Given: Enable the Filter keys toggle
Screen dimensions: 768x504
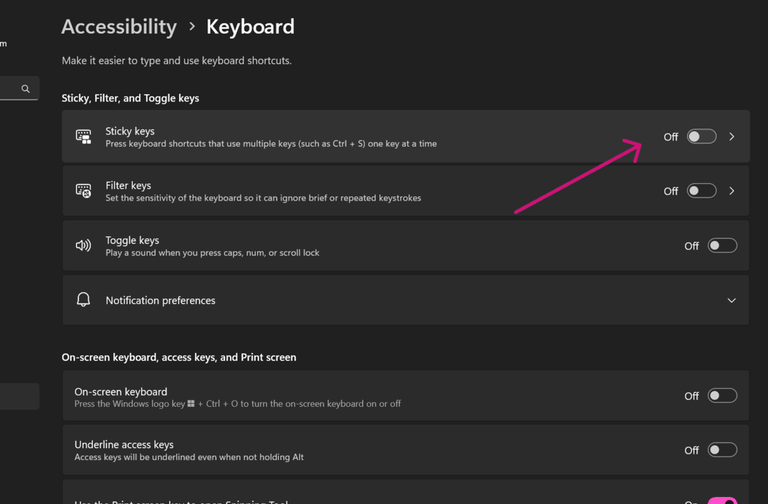Looking at the screenshot, I should 701,191.
